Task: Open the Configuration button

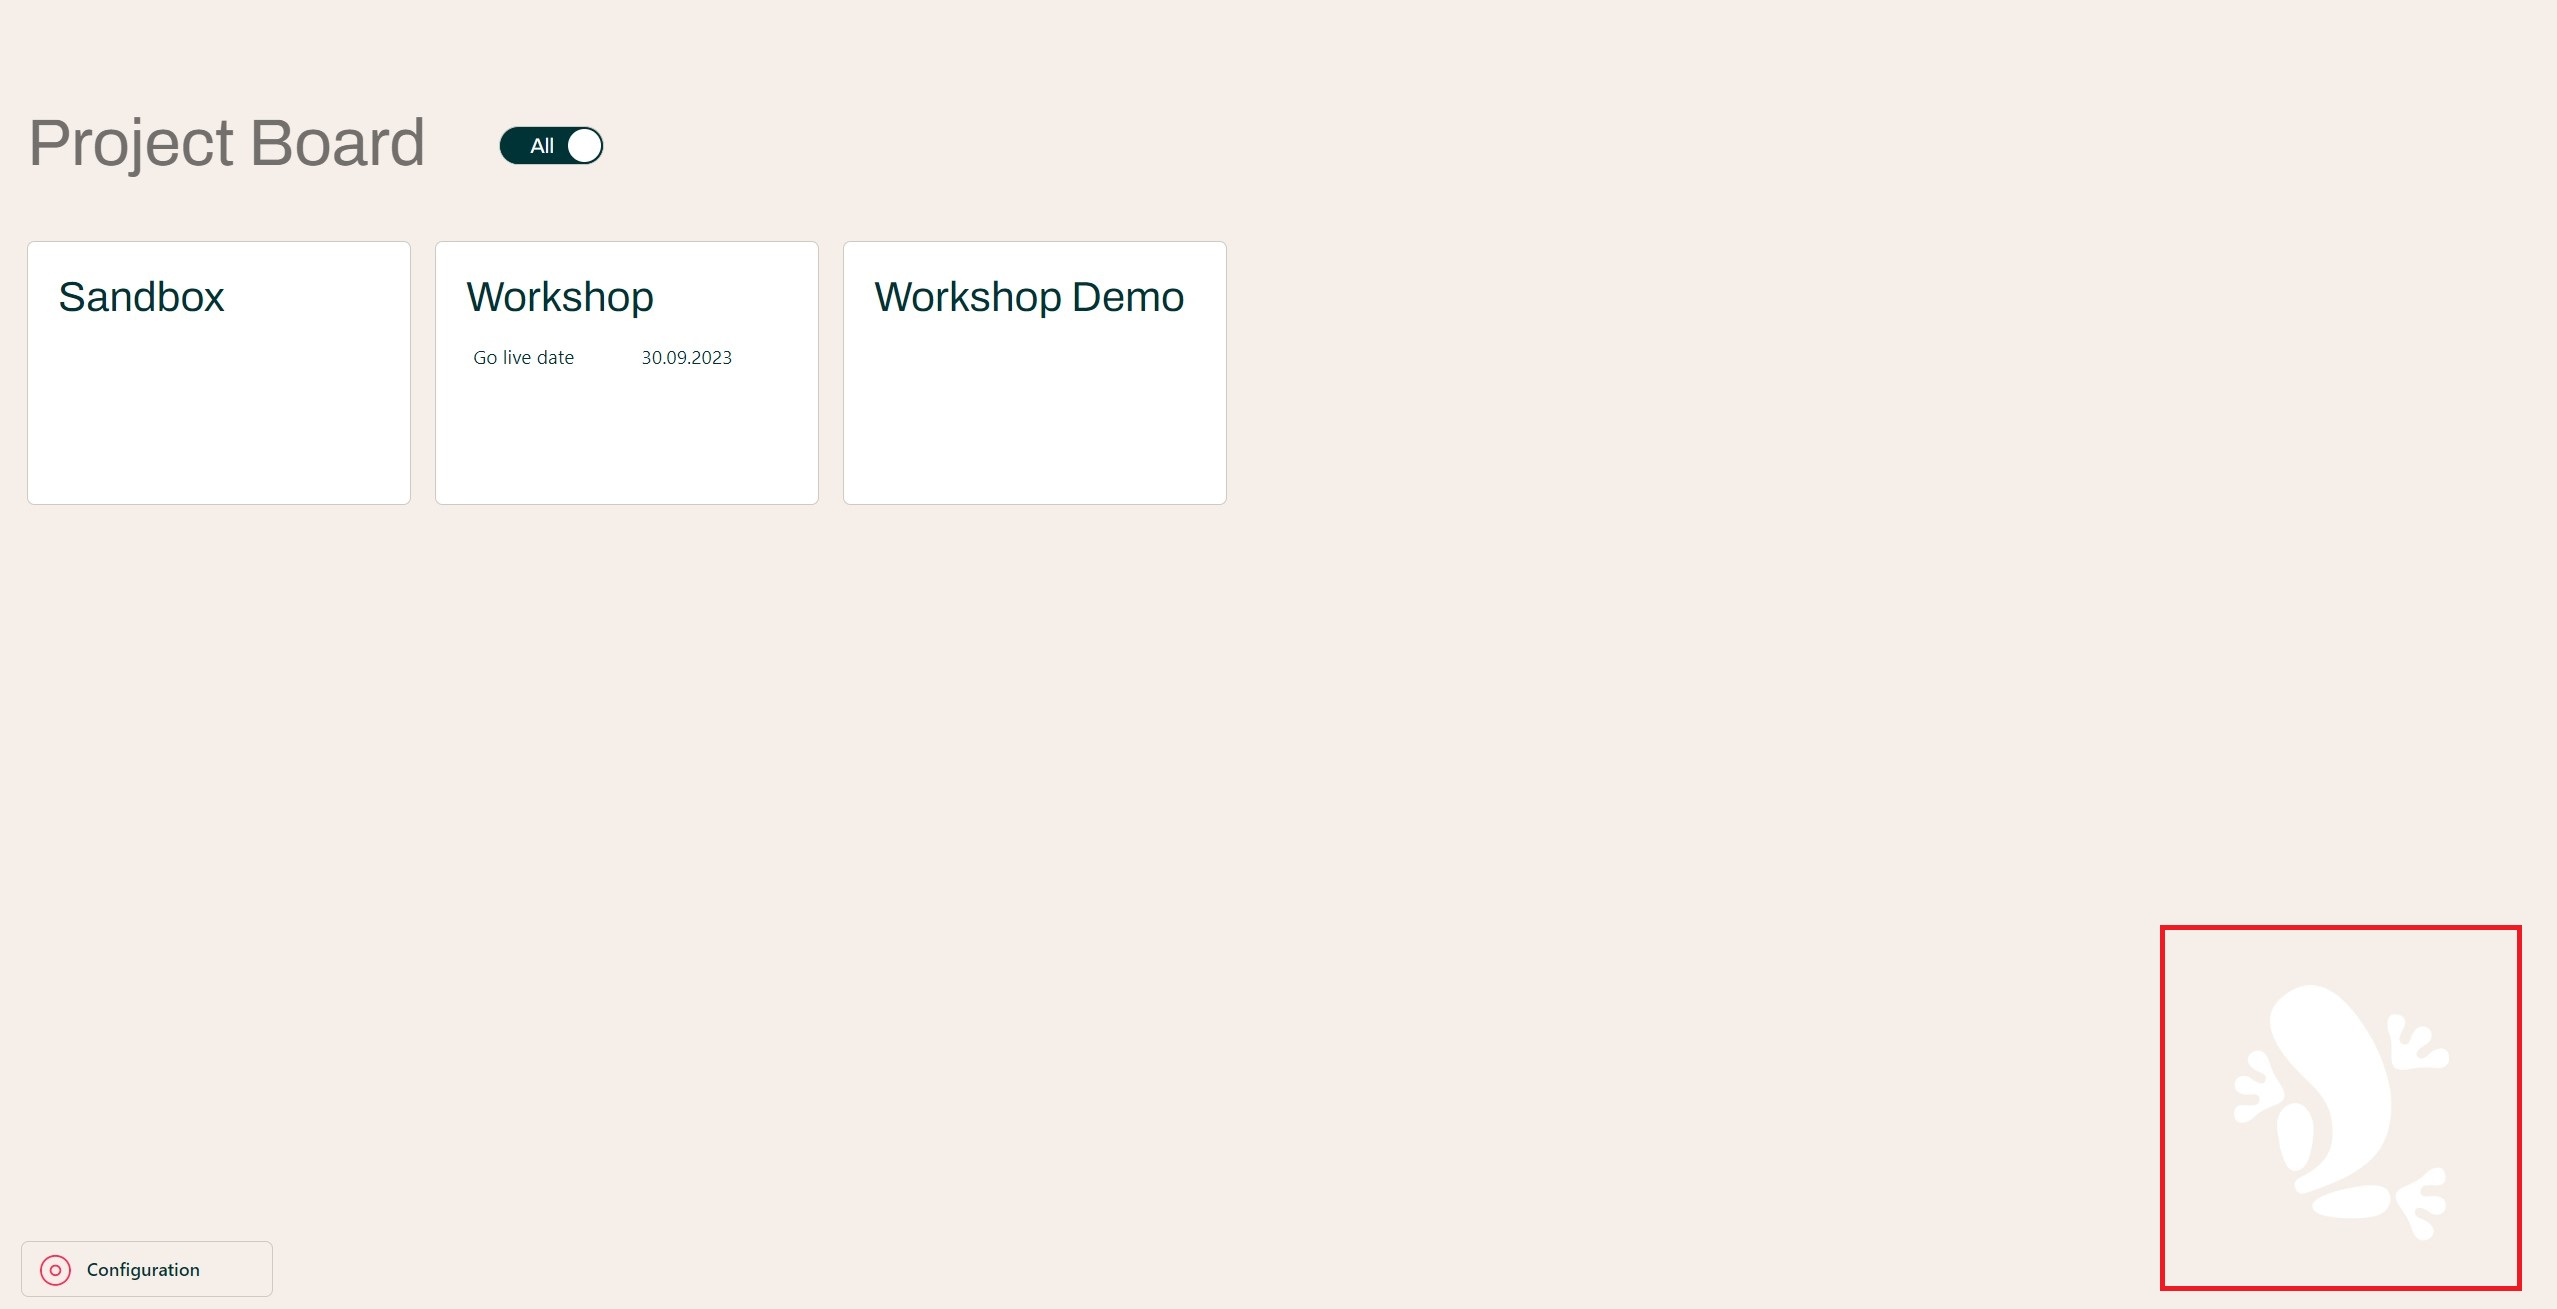Action: pyautogui.click(x=147, y=1269)
